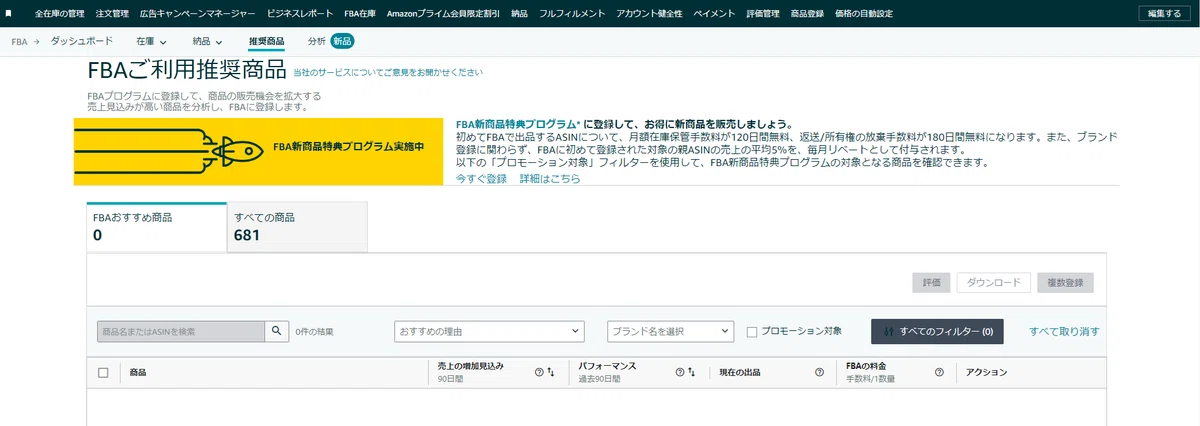Viewport: 1200px width, 426px height.
Task: Click the search magnifier button
Action: [277, 331]
